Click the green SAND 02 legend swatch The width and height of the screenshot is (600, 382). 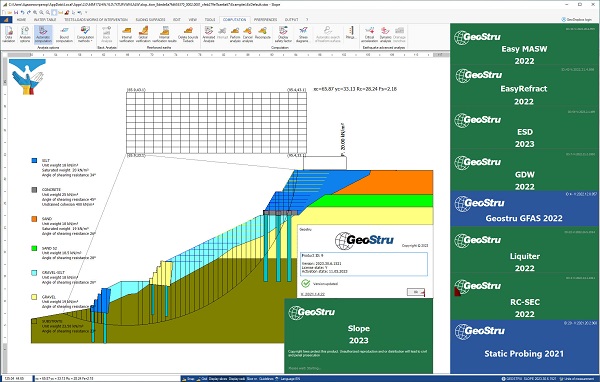34,248
